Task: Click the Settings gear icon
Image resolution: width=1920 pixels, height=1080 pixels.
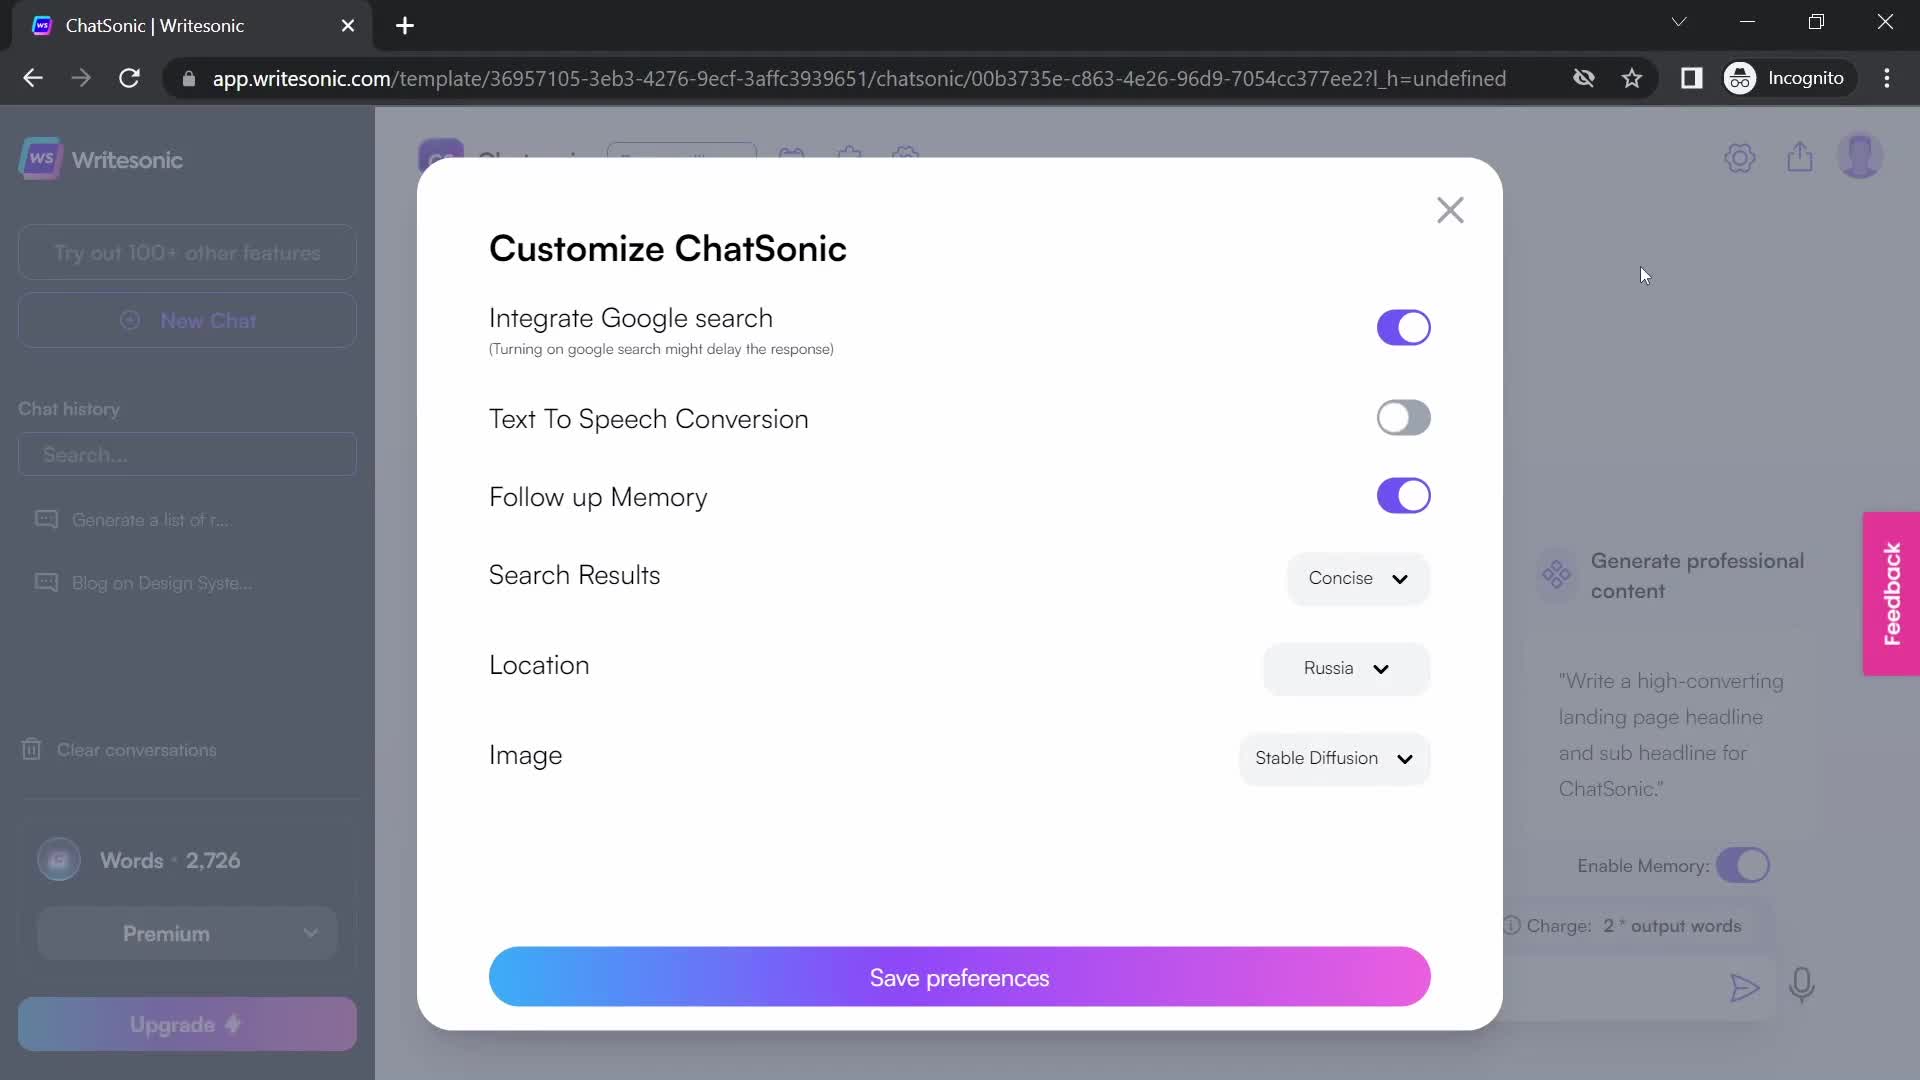Action: pos(1741,157)
